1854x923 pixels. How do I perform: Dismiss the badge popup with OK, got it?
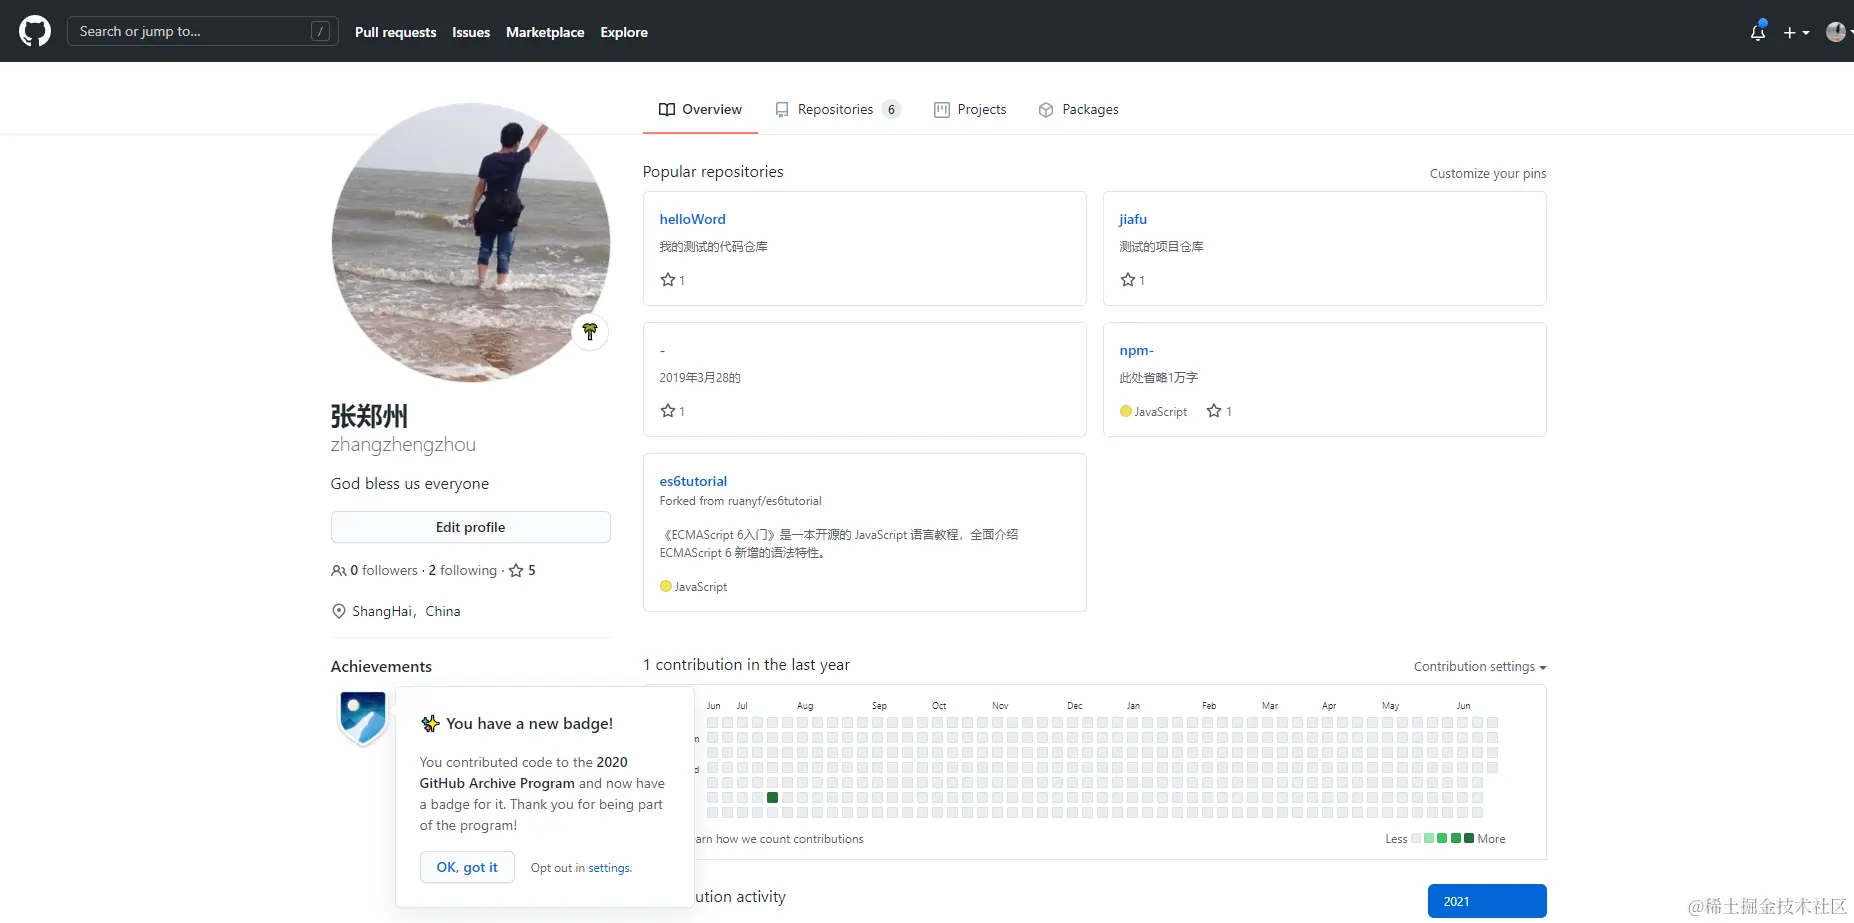tap(467, 867)
